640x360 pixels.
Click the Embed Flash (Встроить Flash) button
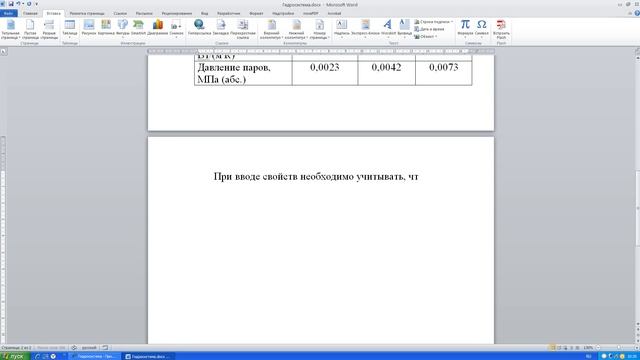coord(501,29)
